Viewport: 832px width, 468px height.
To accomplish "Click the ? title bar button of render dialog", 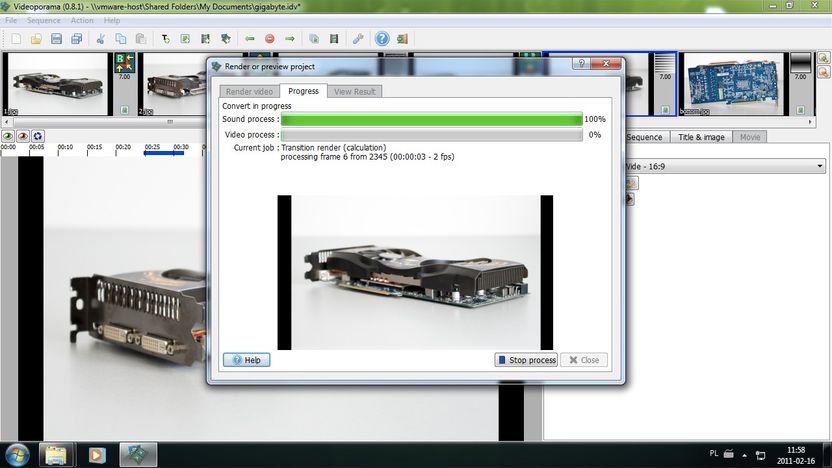I will pos(581,64).
